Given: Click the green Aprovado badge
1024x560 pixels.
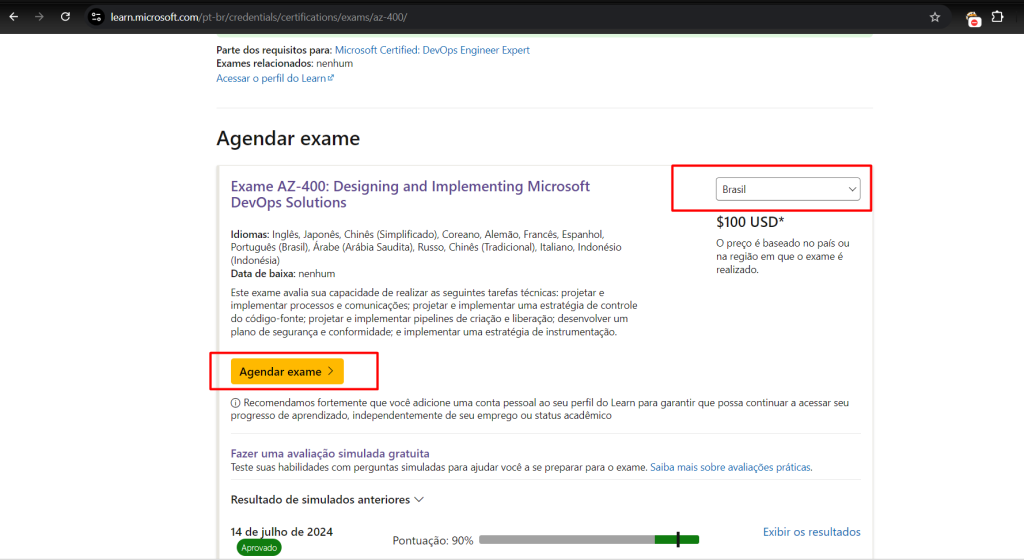Looking at the screenshot, I should pos(258,548).
